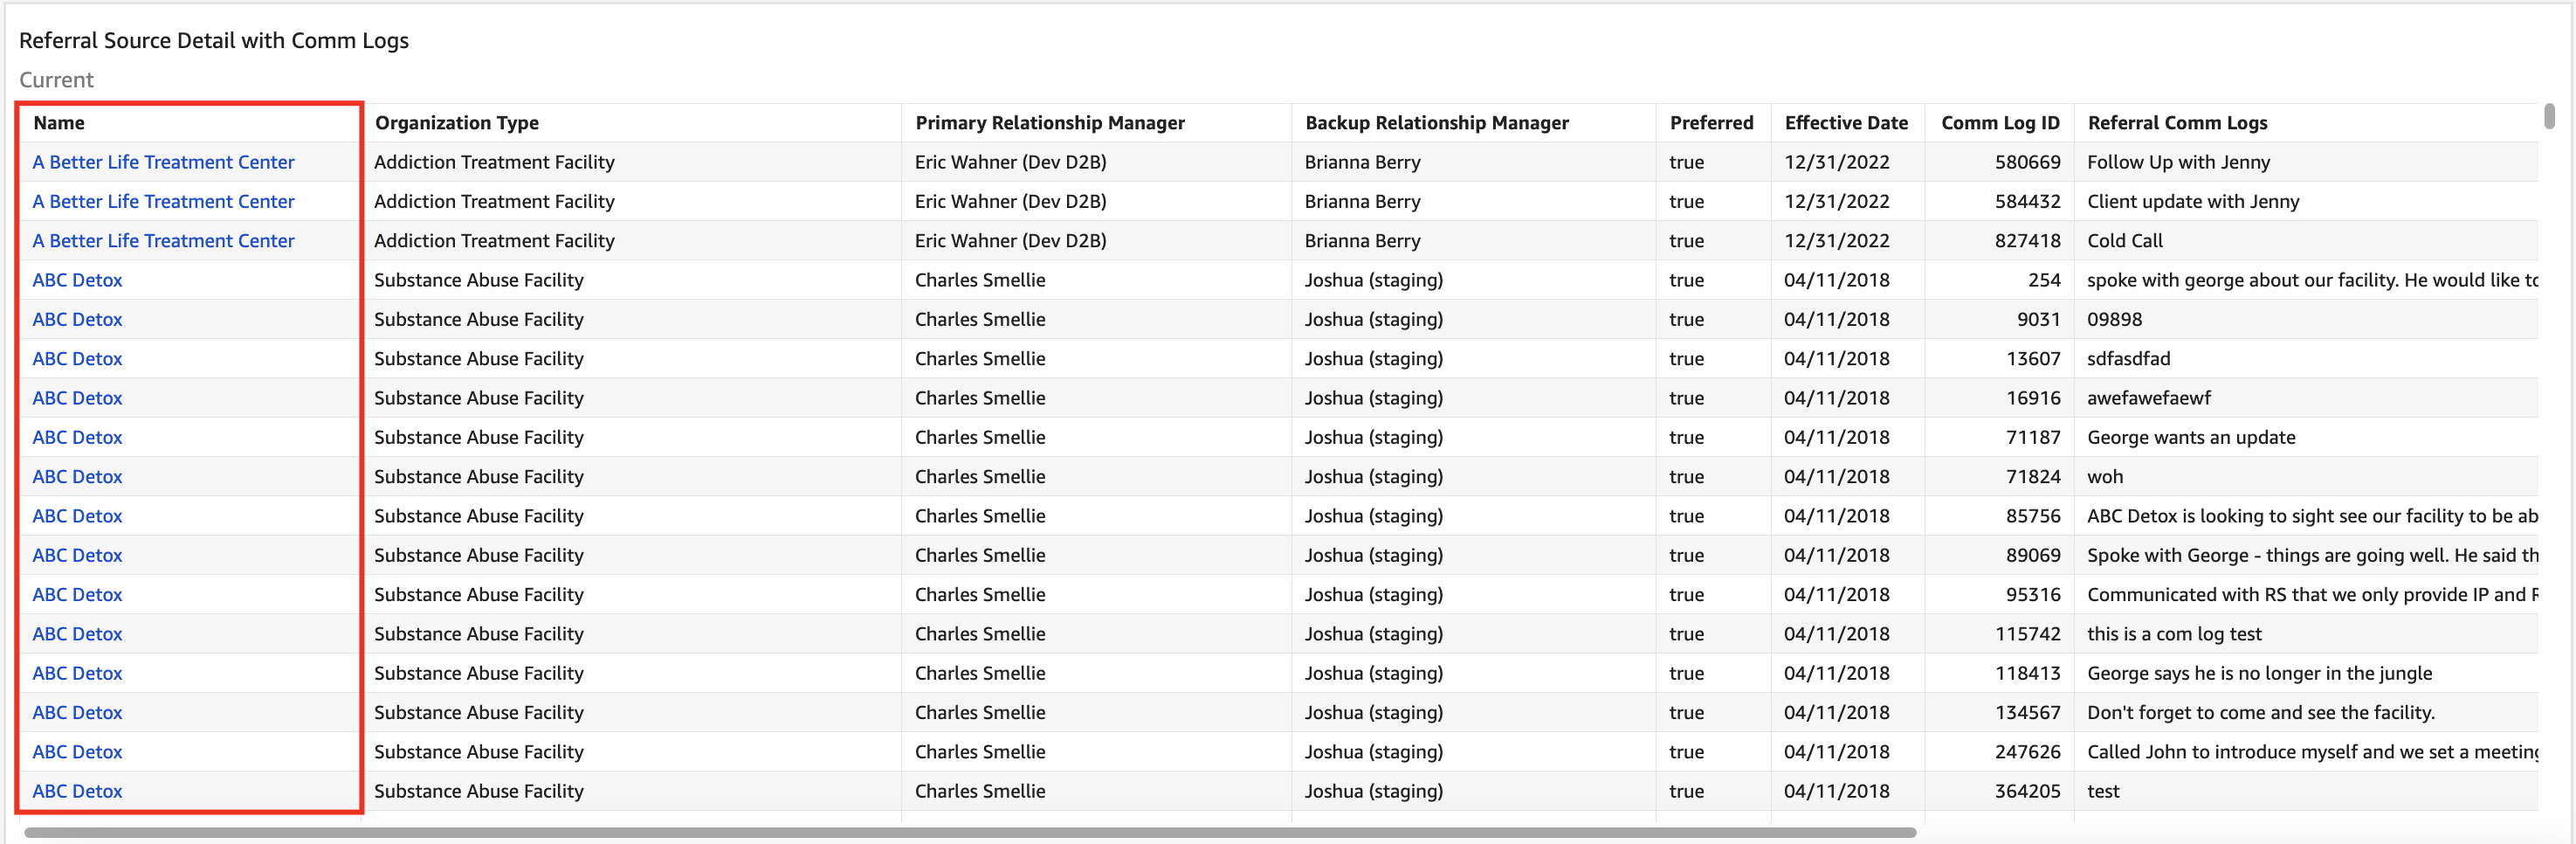
Task: Open ABC Detox link in row 254
Action: (x=77, y=280)
